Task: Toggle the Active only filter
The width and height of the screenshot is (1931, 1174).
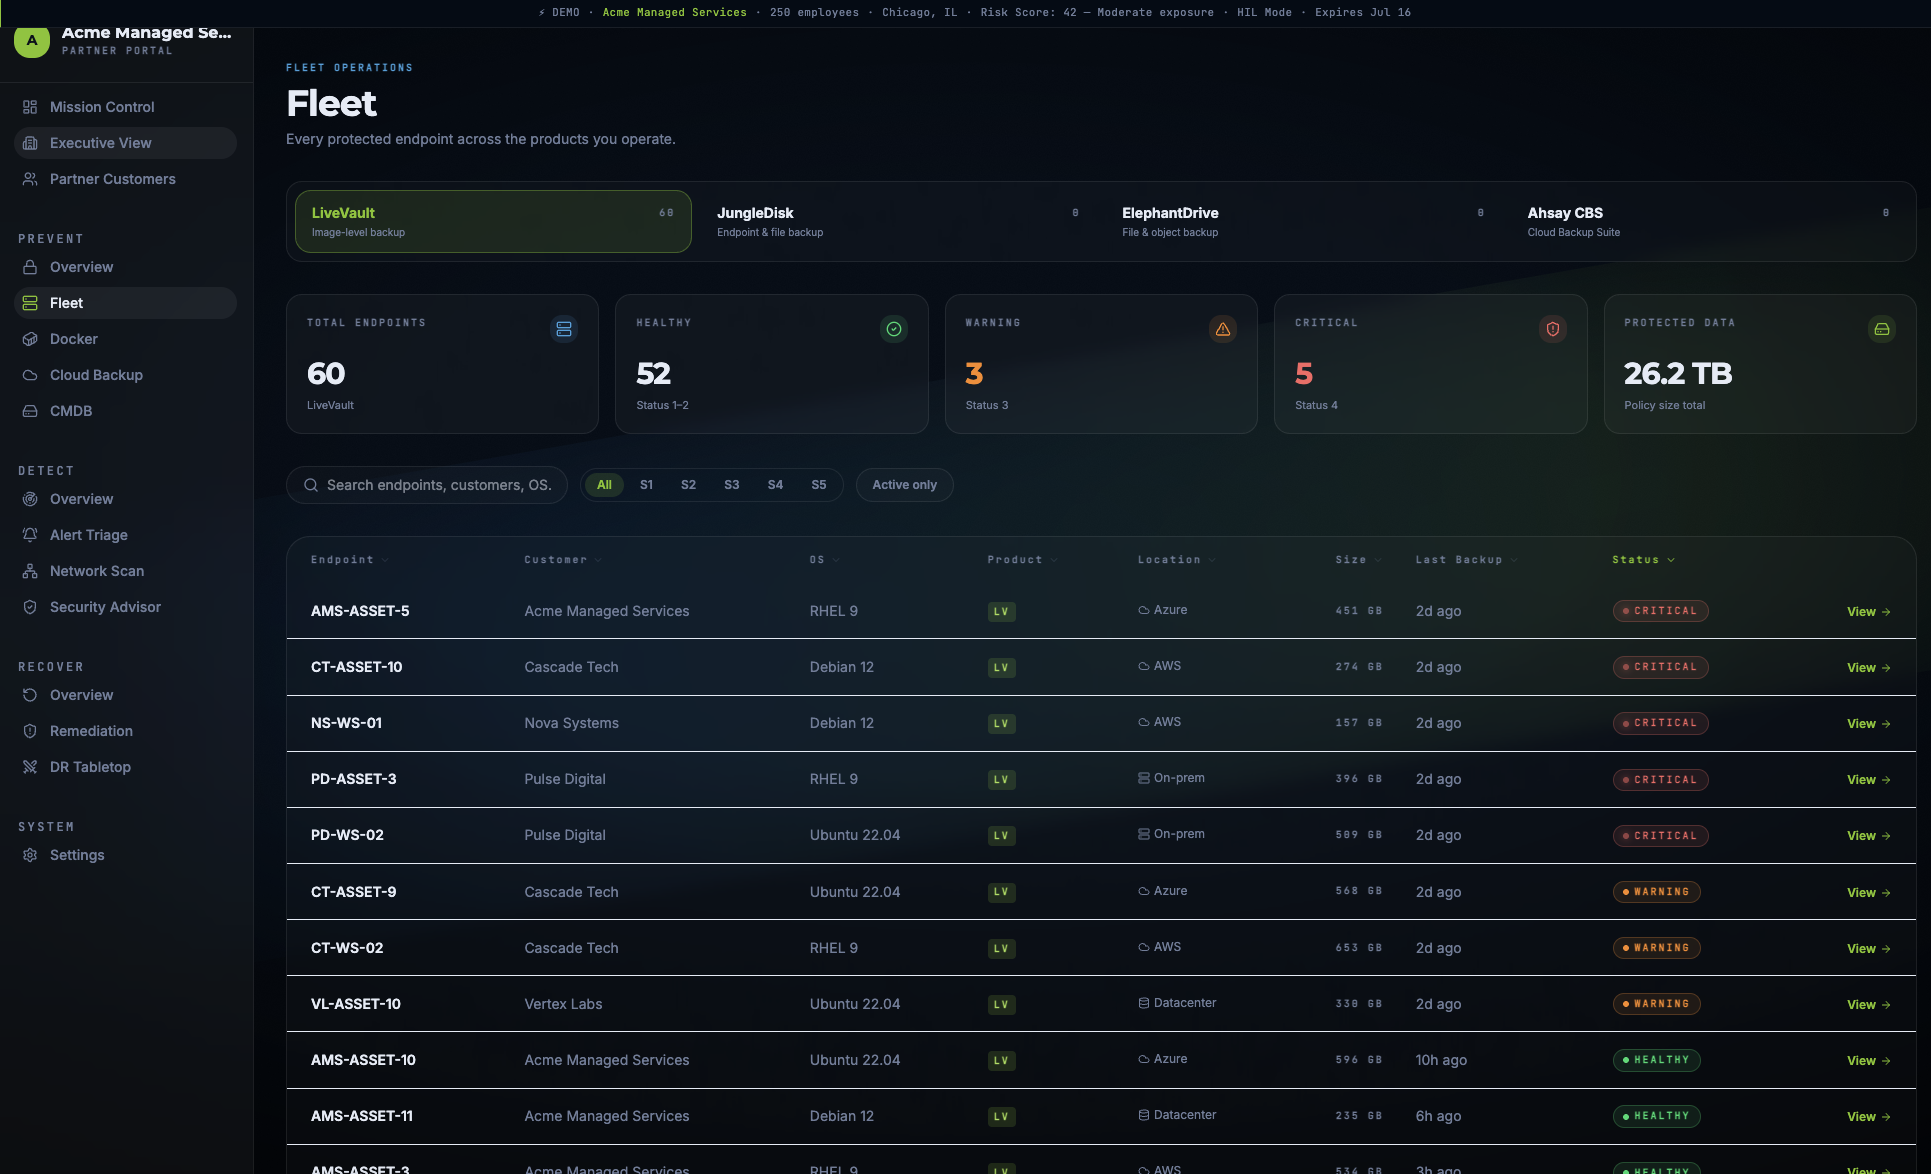Action: pos(904,485)
